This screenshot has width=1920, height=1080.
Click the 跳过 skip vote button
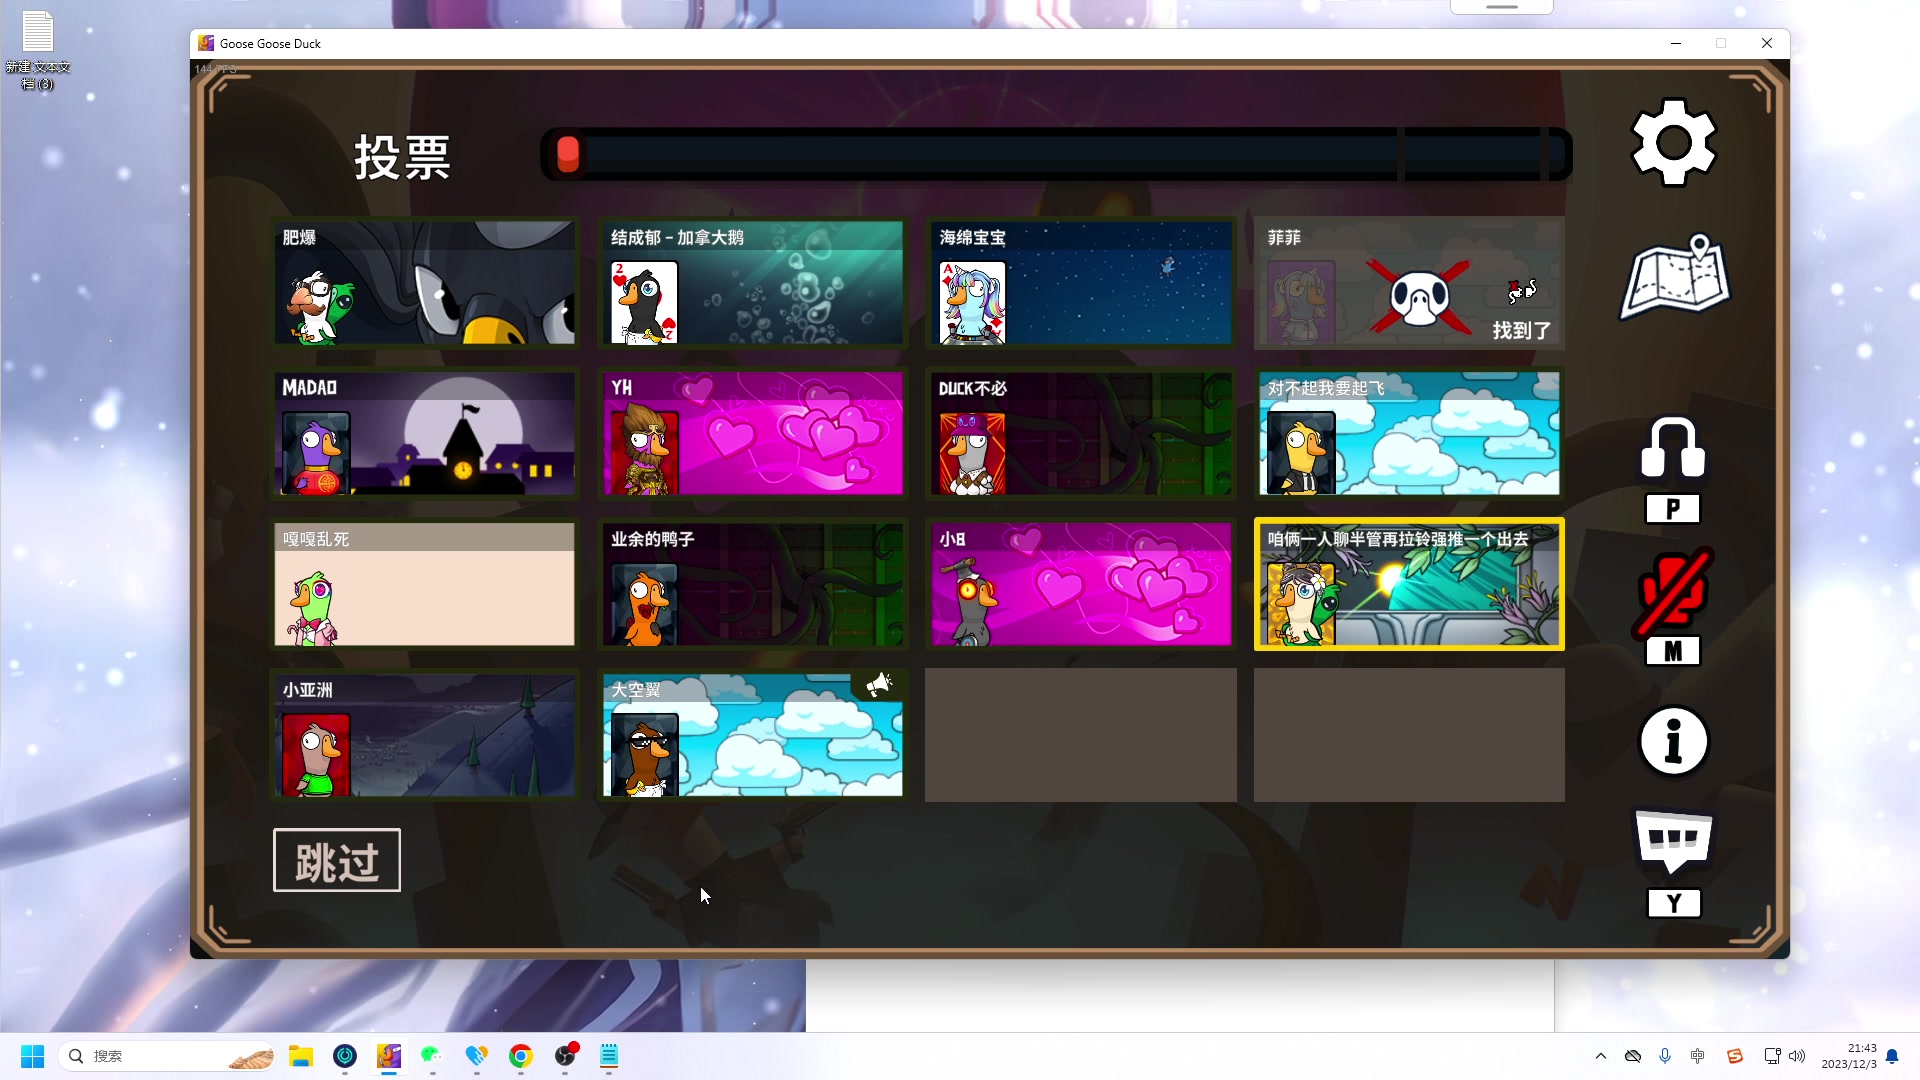(337, 860)
